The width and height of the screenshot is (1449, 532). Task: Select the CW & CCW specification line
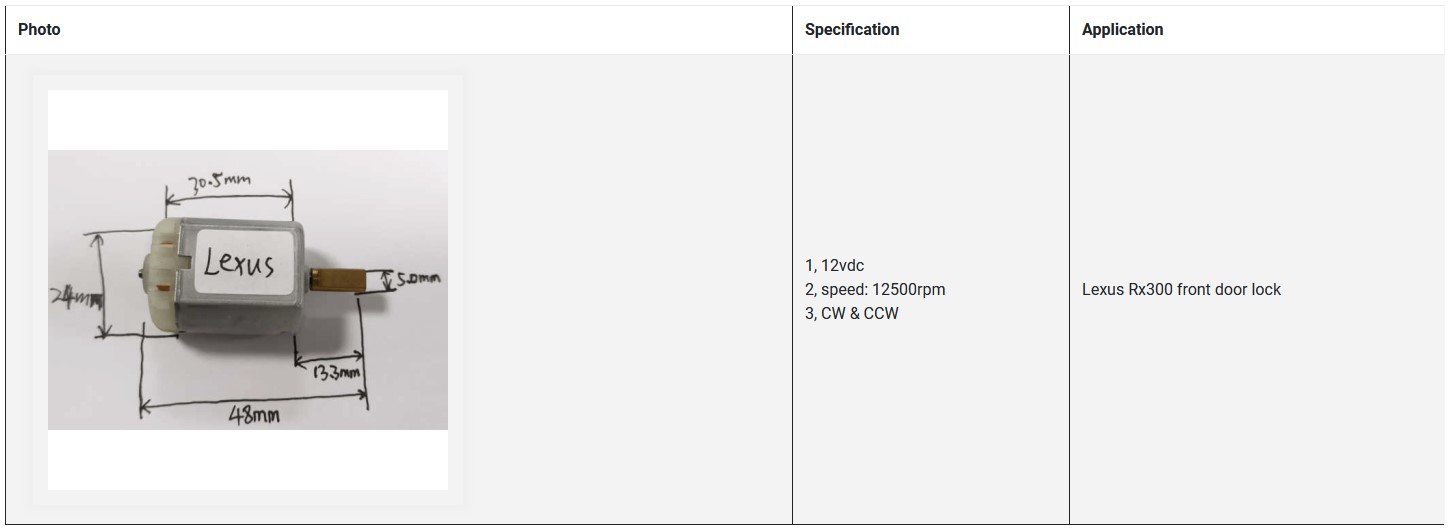(852, 314)
